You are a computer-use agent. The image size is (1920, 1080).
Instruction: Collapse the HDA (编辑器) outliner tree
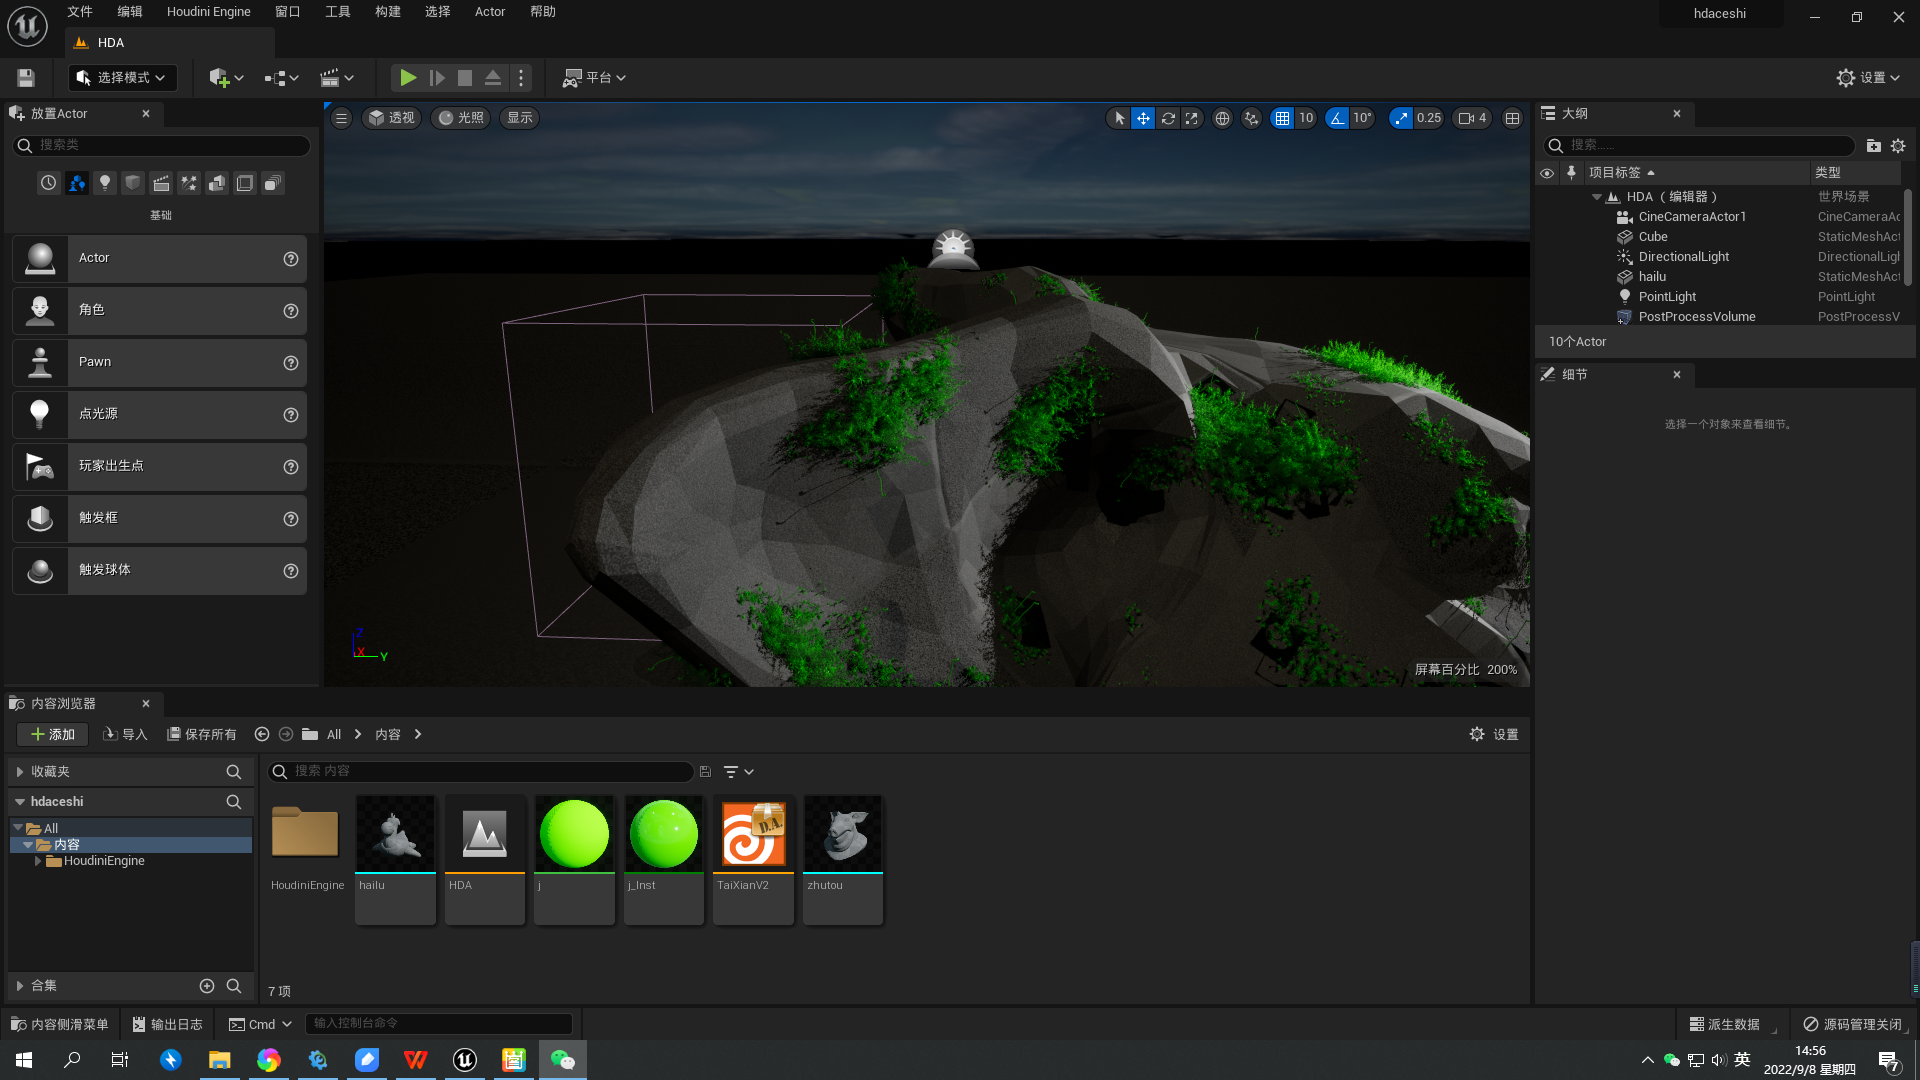(x=1597, y=196)
